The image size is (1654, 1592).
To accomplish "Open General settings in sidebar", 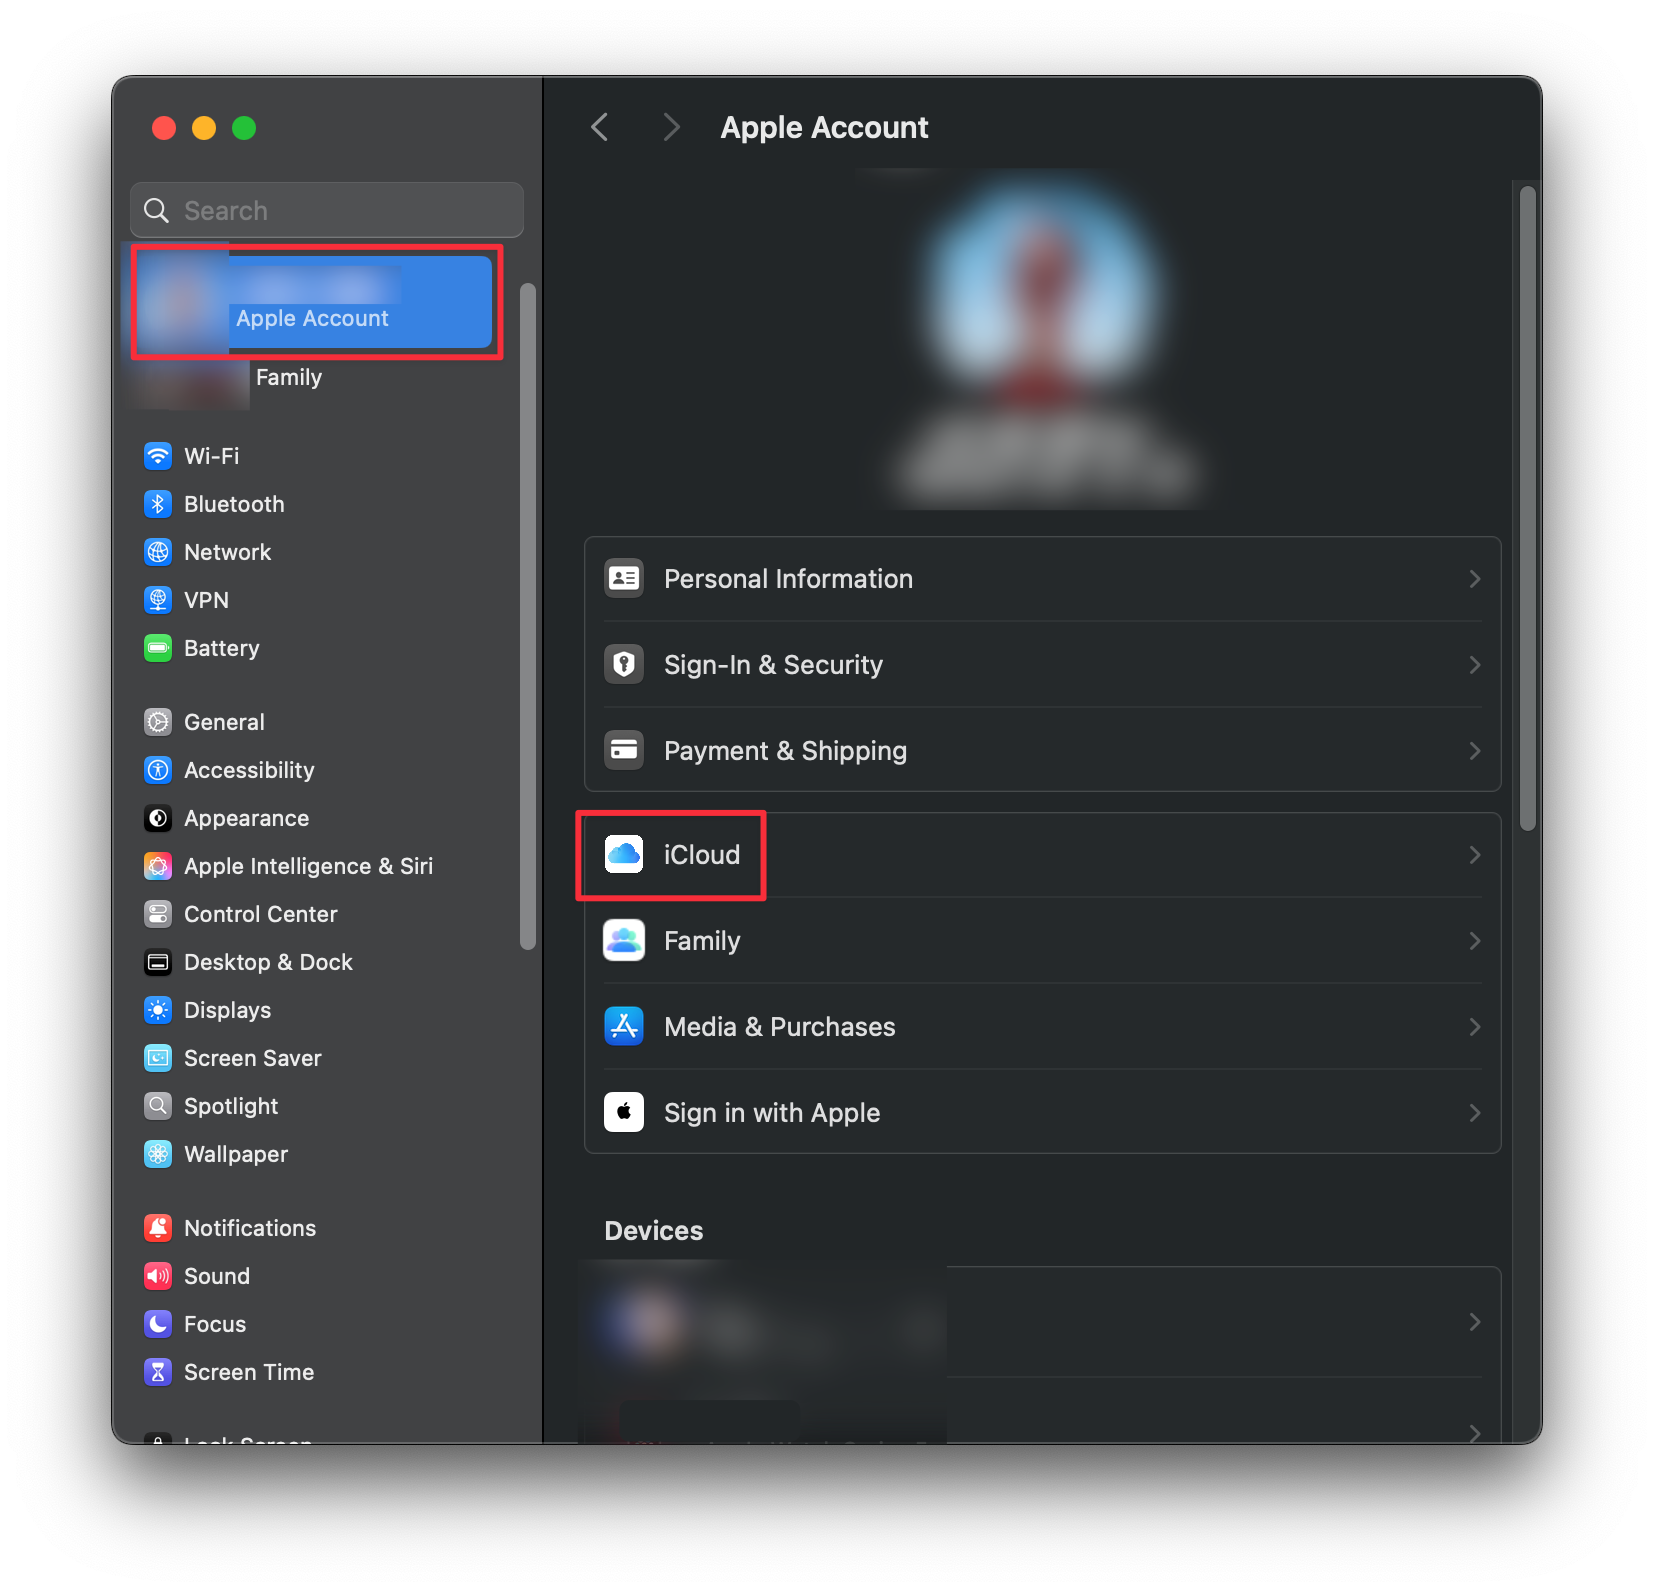I will 224,722.
